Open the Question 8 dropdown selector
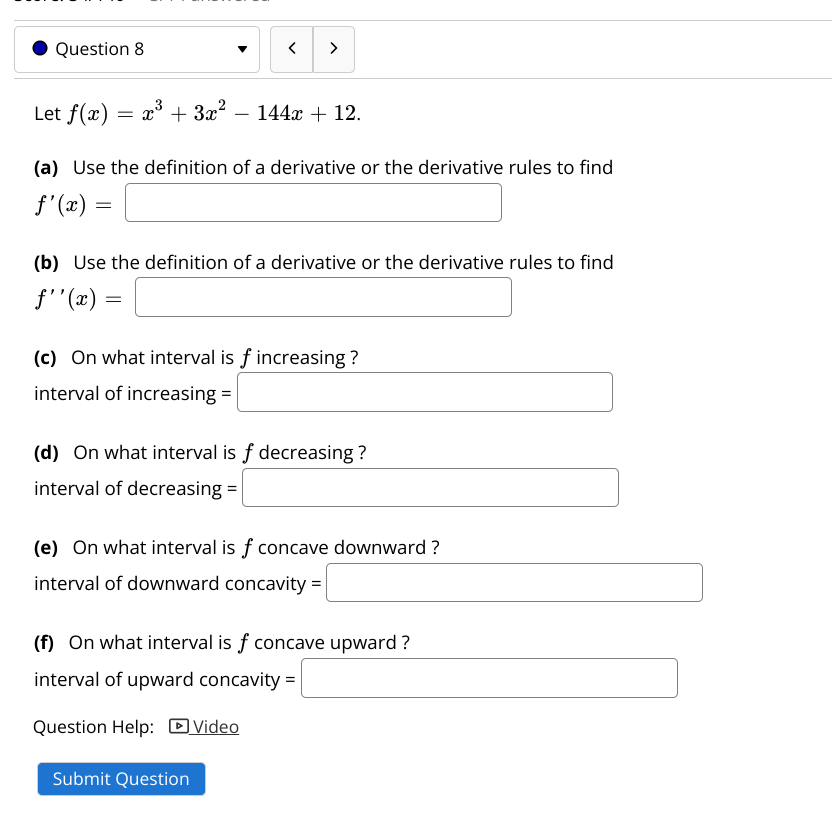 click(x=137, y=48)
